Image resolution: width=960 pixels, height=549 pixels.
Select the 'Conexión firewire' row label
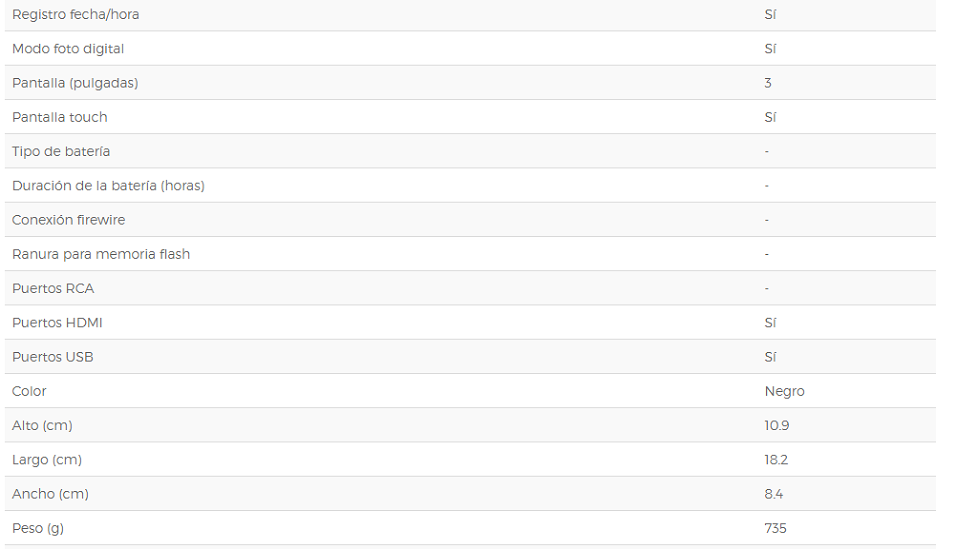(x=68, y=220)
